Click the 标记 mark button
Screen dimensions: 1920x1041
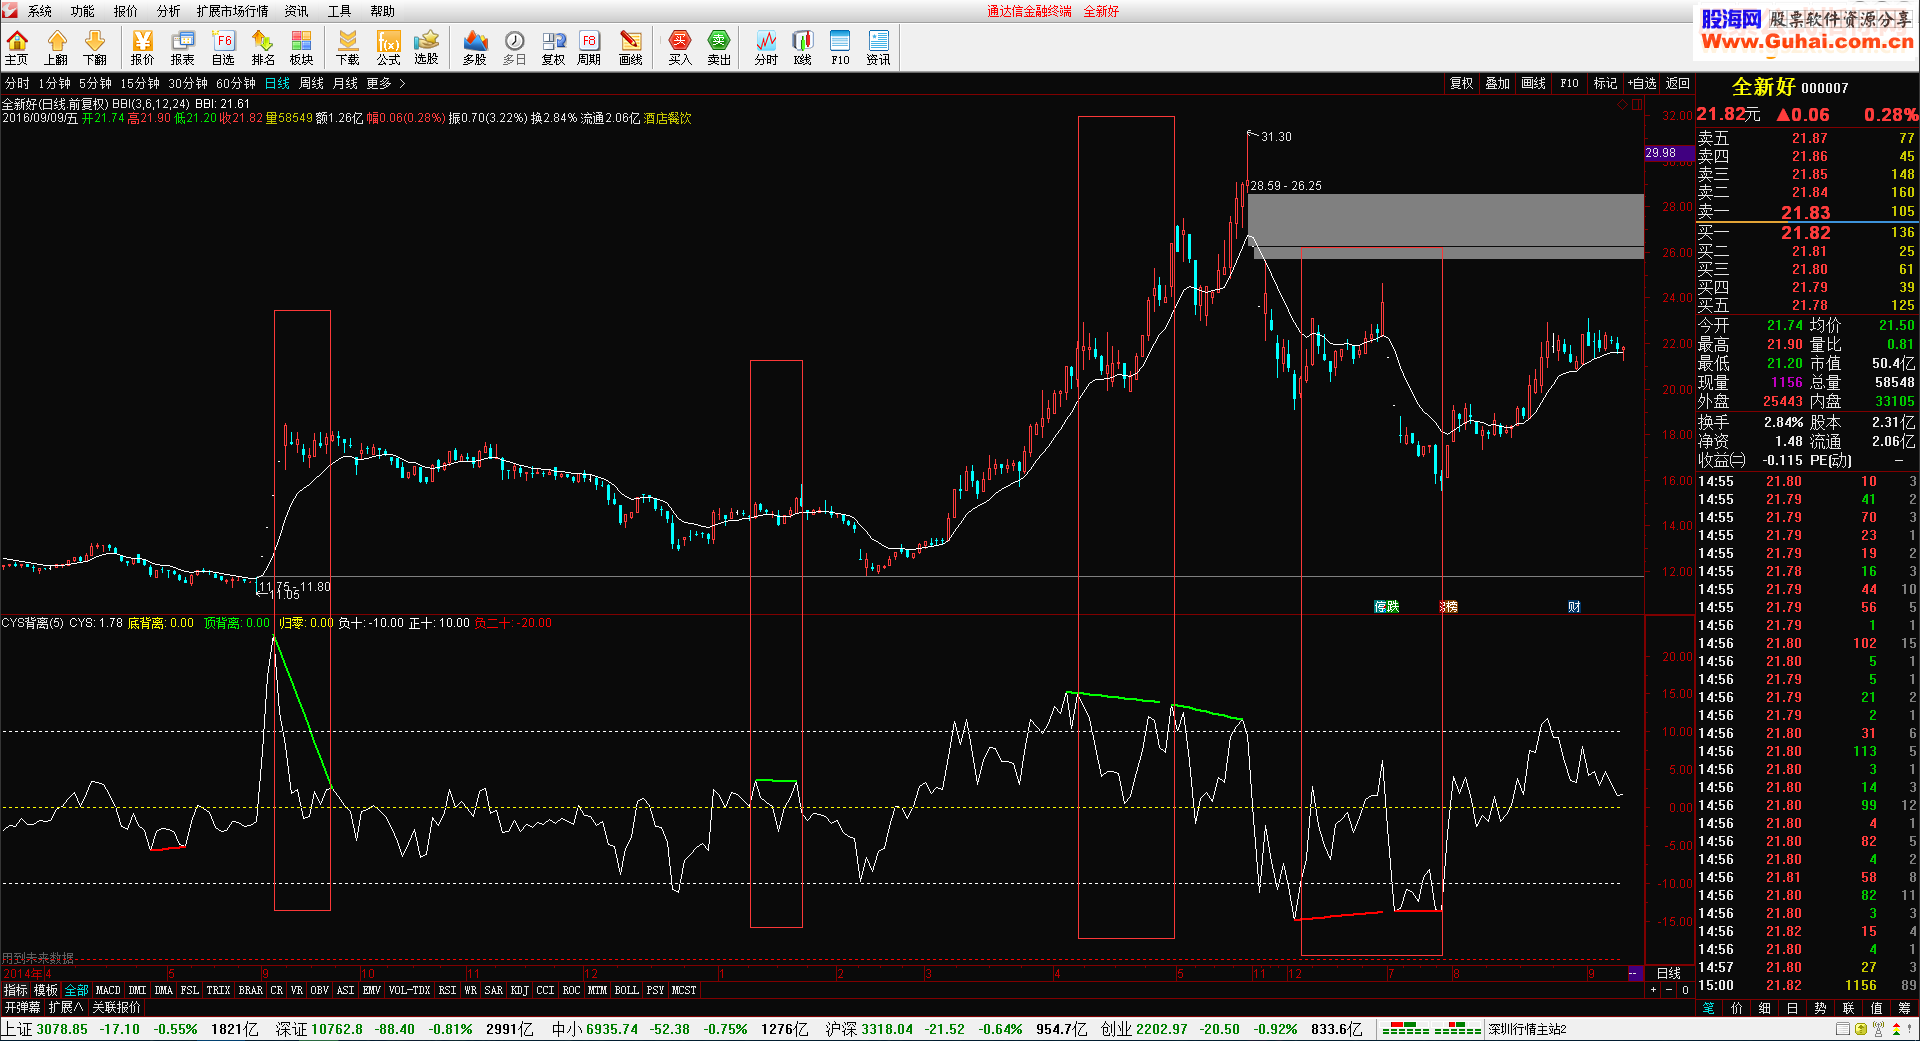1606,84
